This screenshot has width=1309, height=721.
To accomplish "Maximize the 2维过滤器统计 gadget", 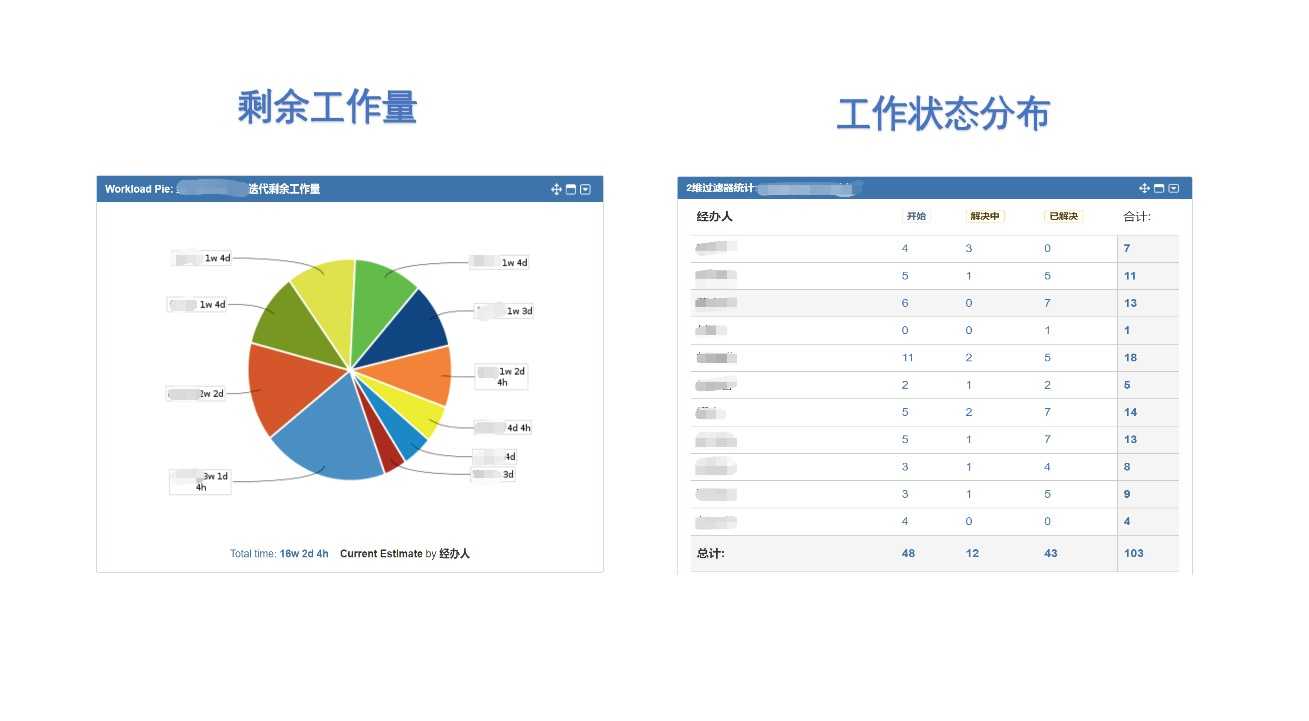I will pyautogui.click(x=1159, y=188).
